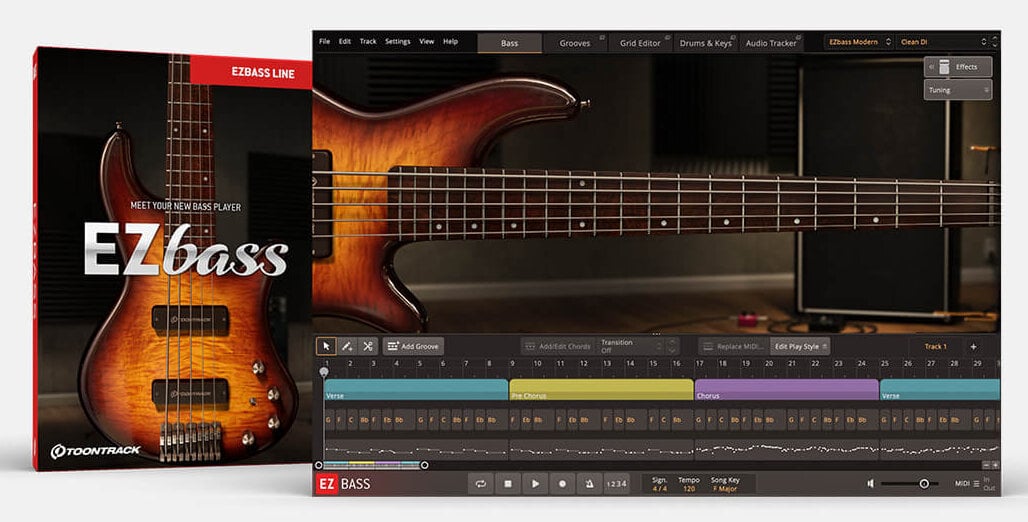Viewport: 1028px width, 522px height.
Task: Click the EZ BASS logo
Action: pyautogui.click(x=344, y=484)
